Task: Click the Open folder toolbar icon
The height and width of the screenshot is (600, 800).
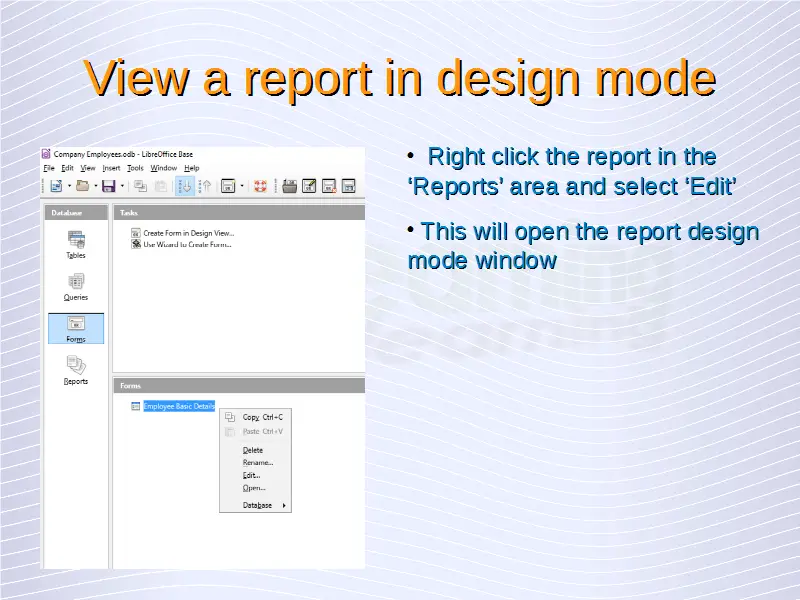Action: pyautogui.click(x=82, y=186)
